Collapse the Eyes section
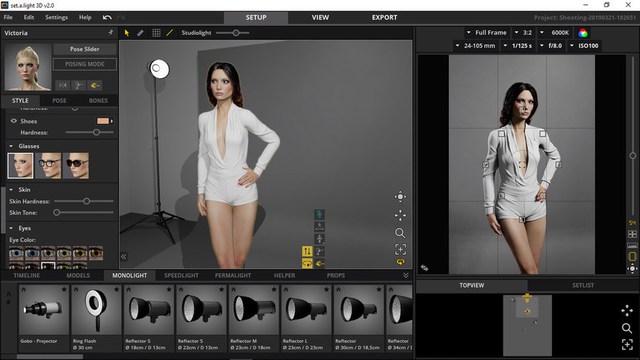640x360 pixels. pos(11,228)
